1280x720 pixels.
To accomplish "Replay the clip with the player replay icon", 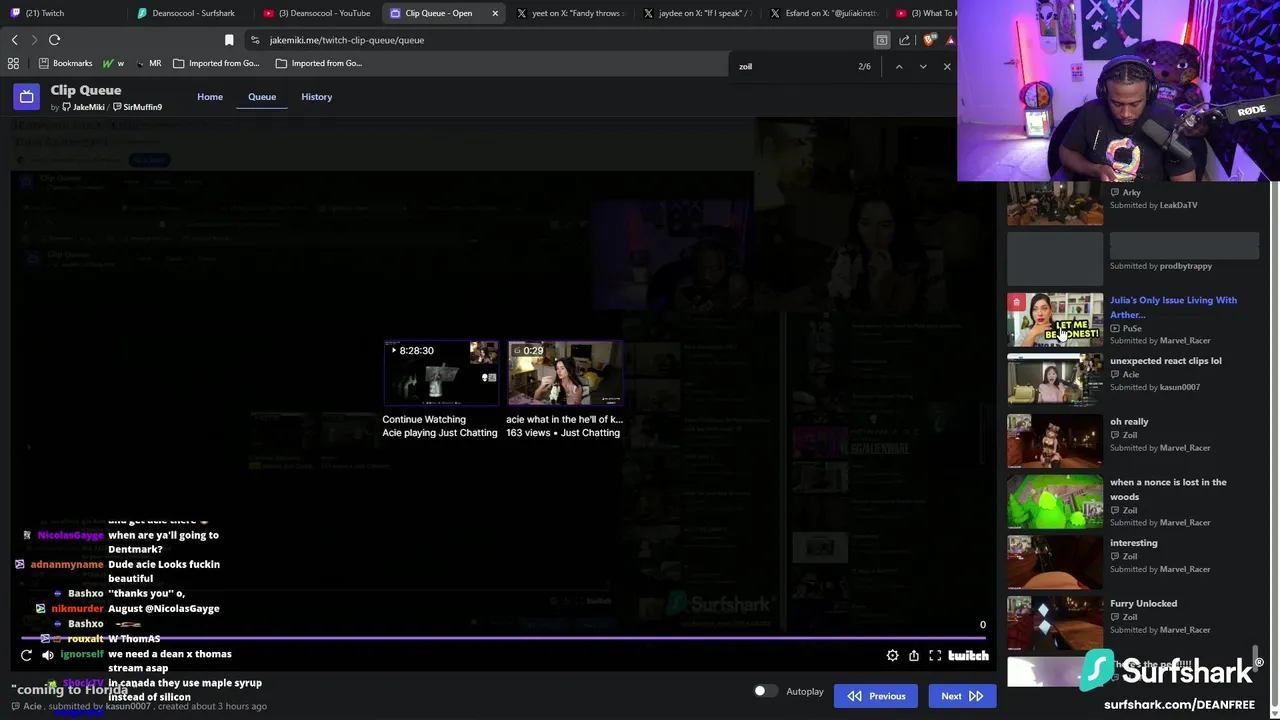I will coord(26,656).
